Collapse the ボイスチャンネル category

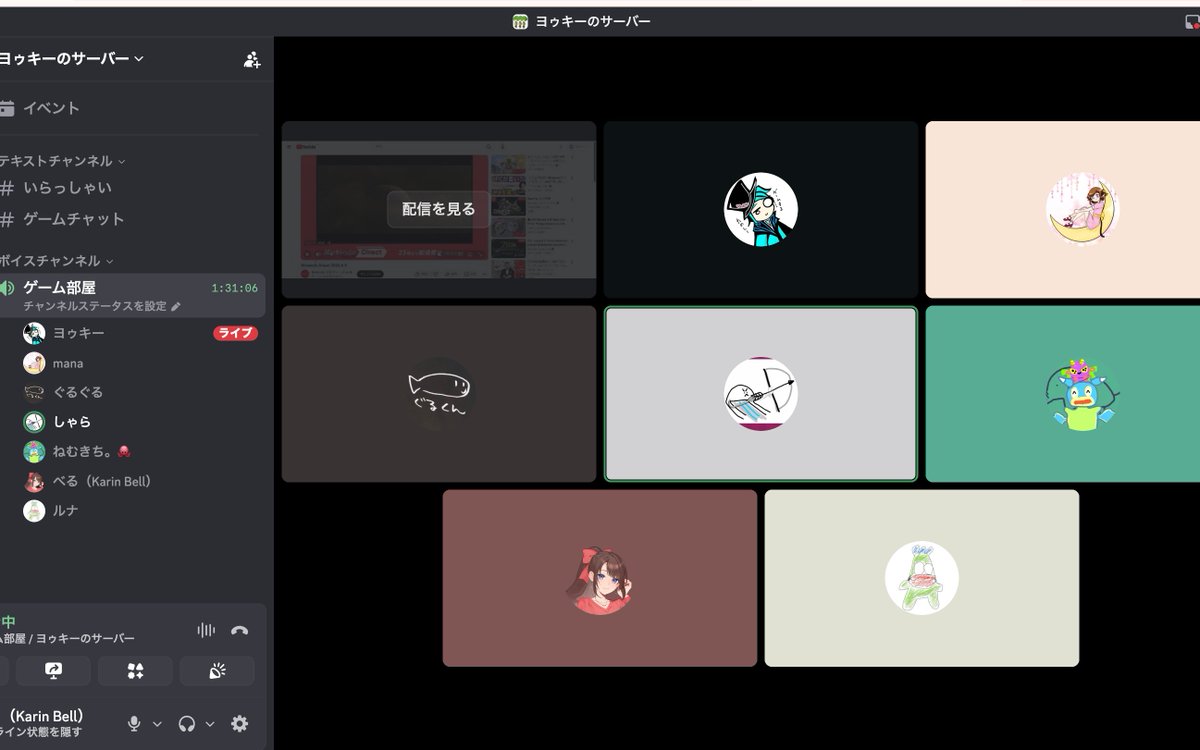coord(57,261)
